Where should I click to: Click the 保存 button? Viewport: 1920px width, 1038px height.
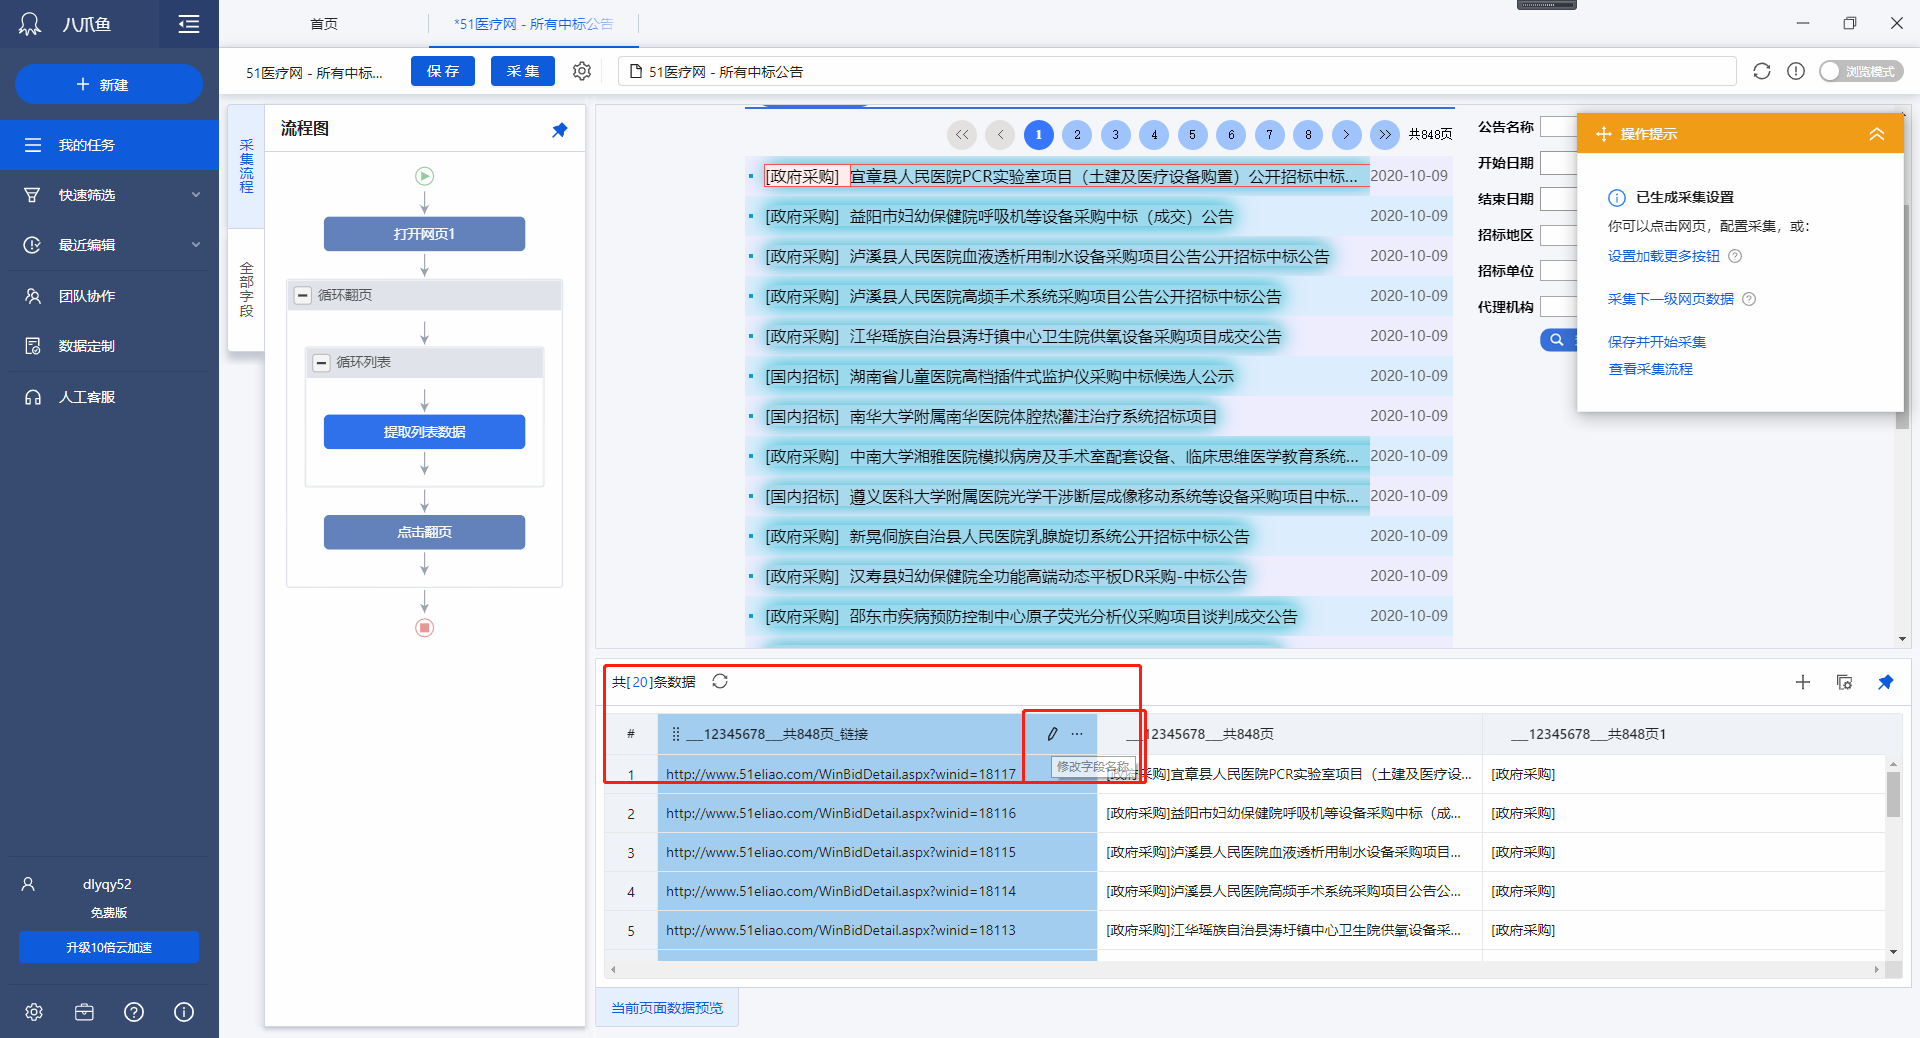click(443, 71)
